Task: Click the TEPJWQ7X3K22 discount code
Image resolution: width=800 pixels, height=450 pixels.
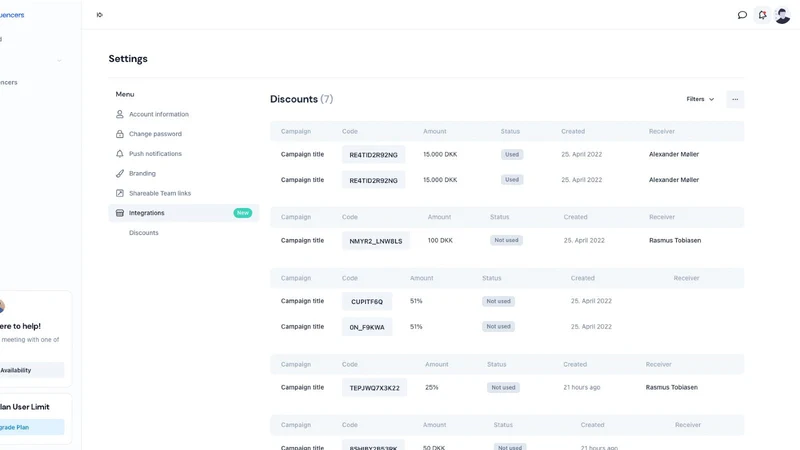Action: tap(374, 388)
